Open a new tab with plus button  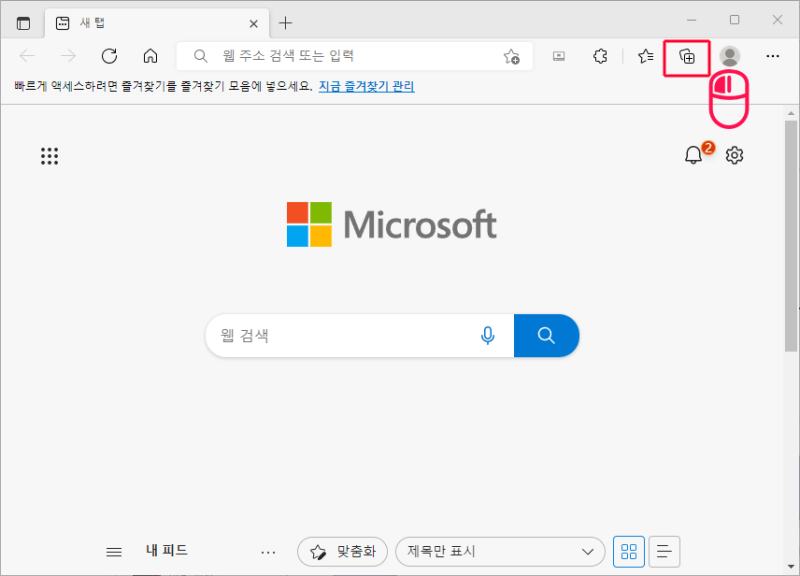286,23
